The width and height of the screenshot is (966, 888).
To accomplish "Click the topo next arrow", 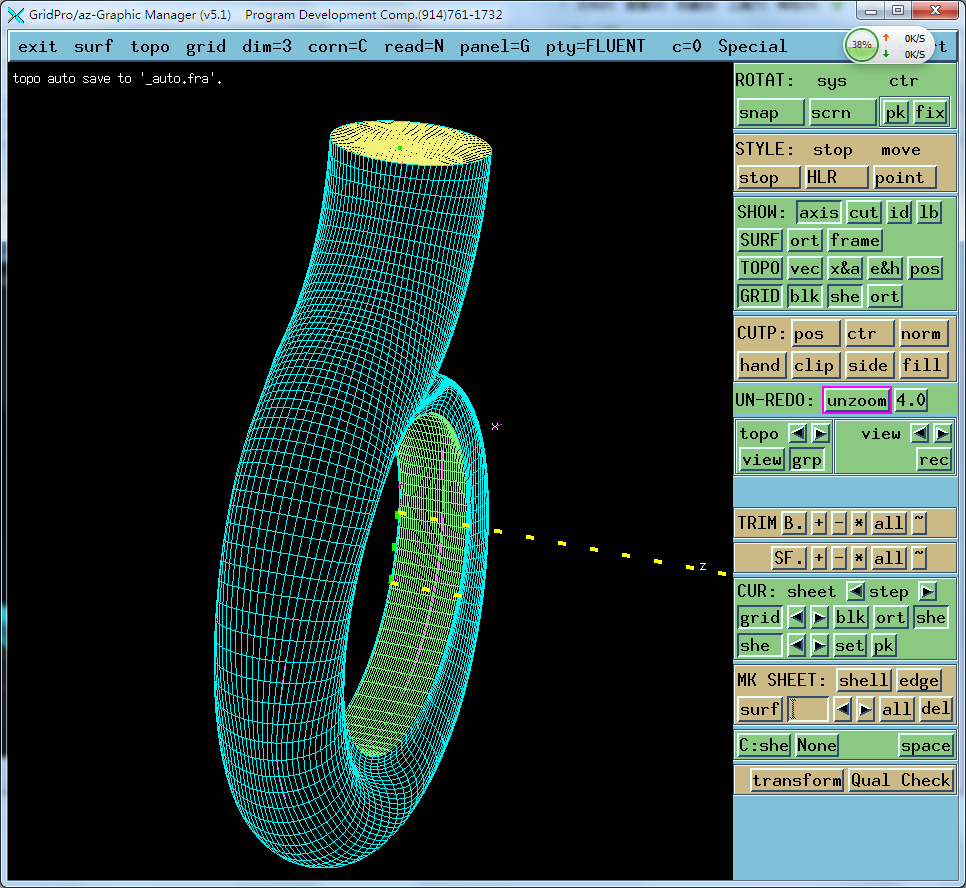I will click(820, 433).
